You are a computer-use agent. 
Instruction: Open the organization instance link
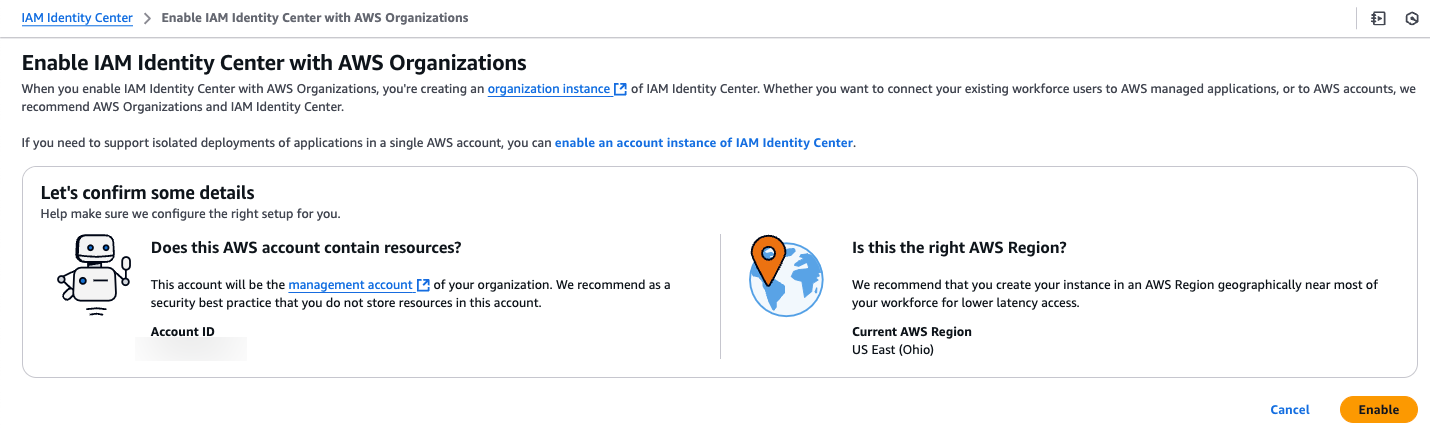point(549,89)
